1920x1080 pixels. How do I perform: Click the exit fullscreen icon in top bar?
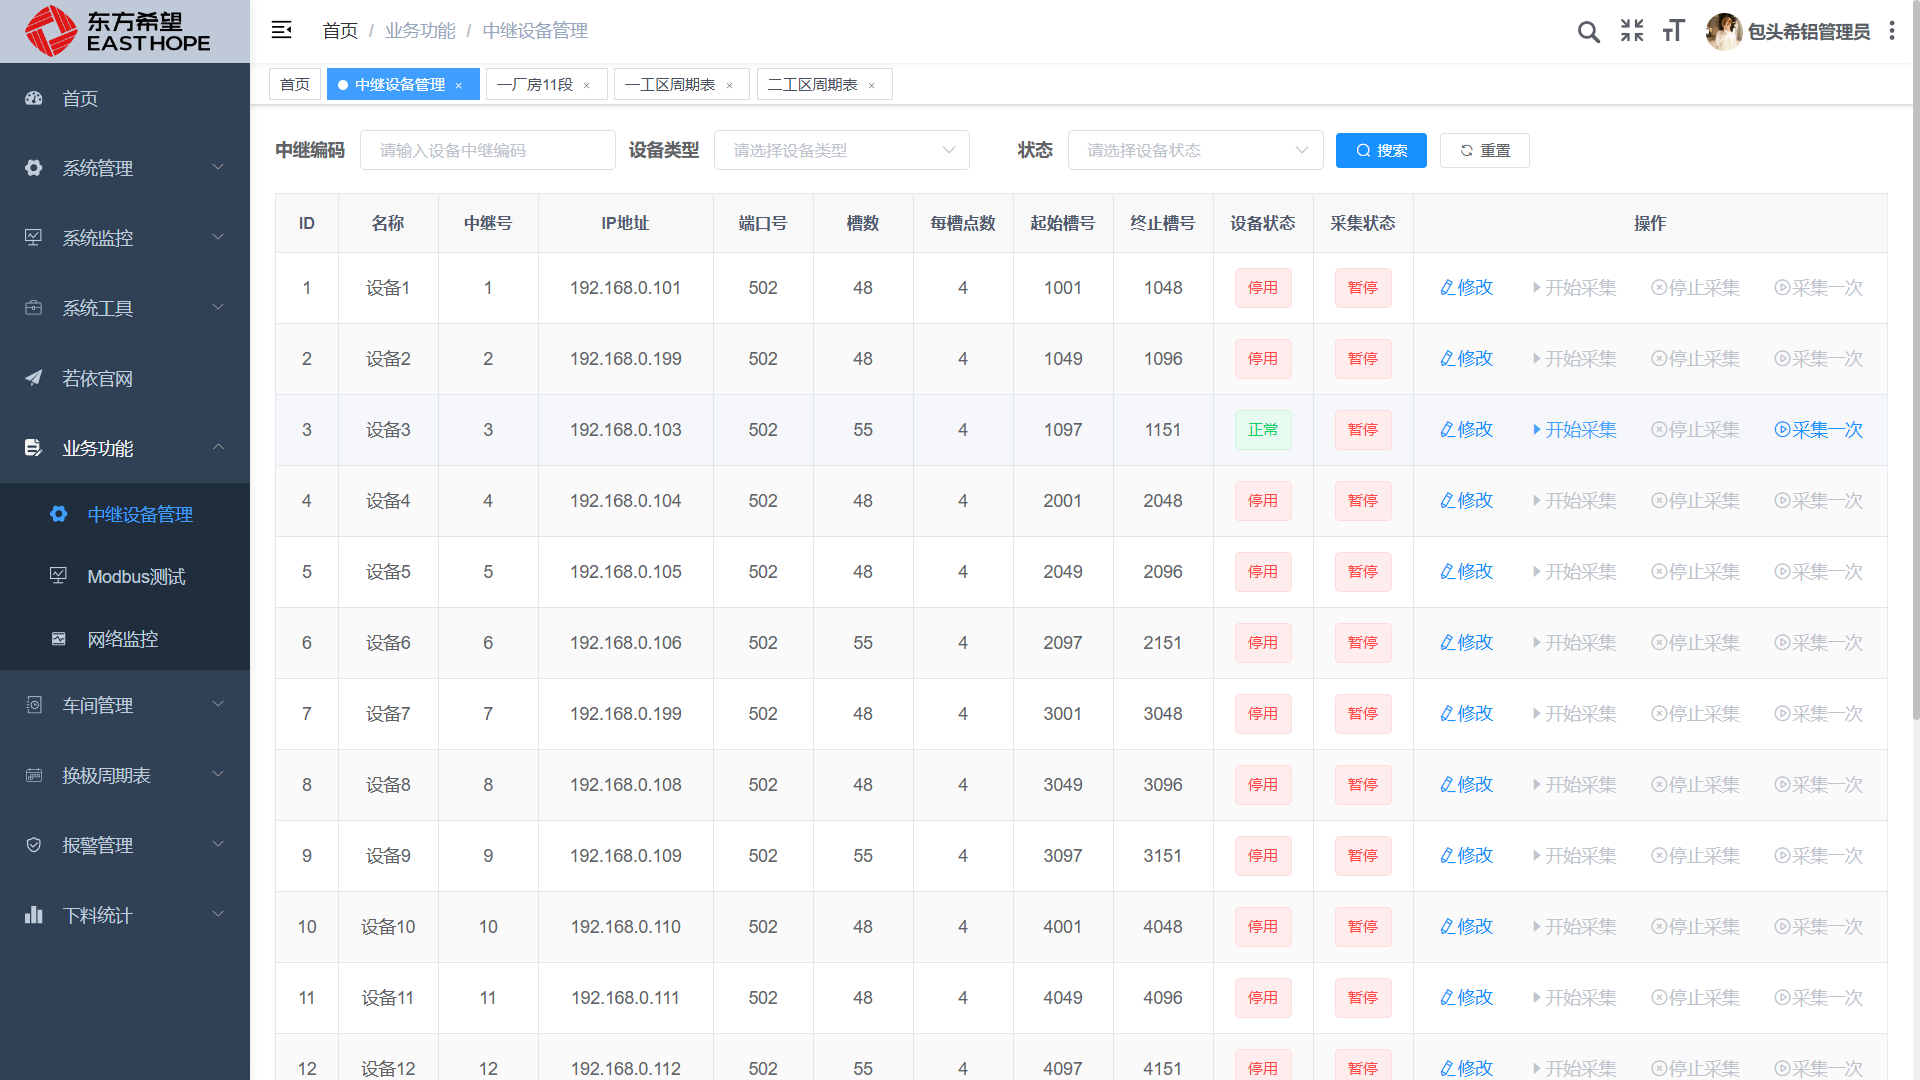1631,31
